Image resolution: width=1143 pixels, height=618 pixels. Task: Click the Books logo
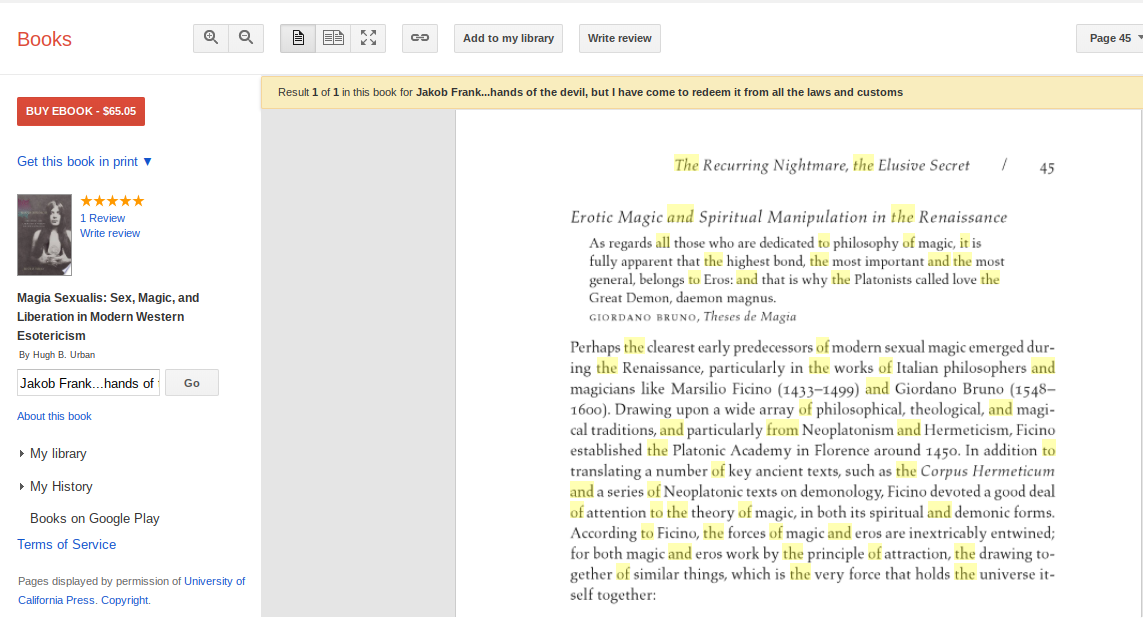tap(44, 39)
